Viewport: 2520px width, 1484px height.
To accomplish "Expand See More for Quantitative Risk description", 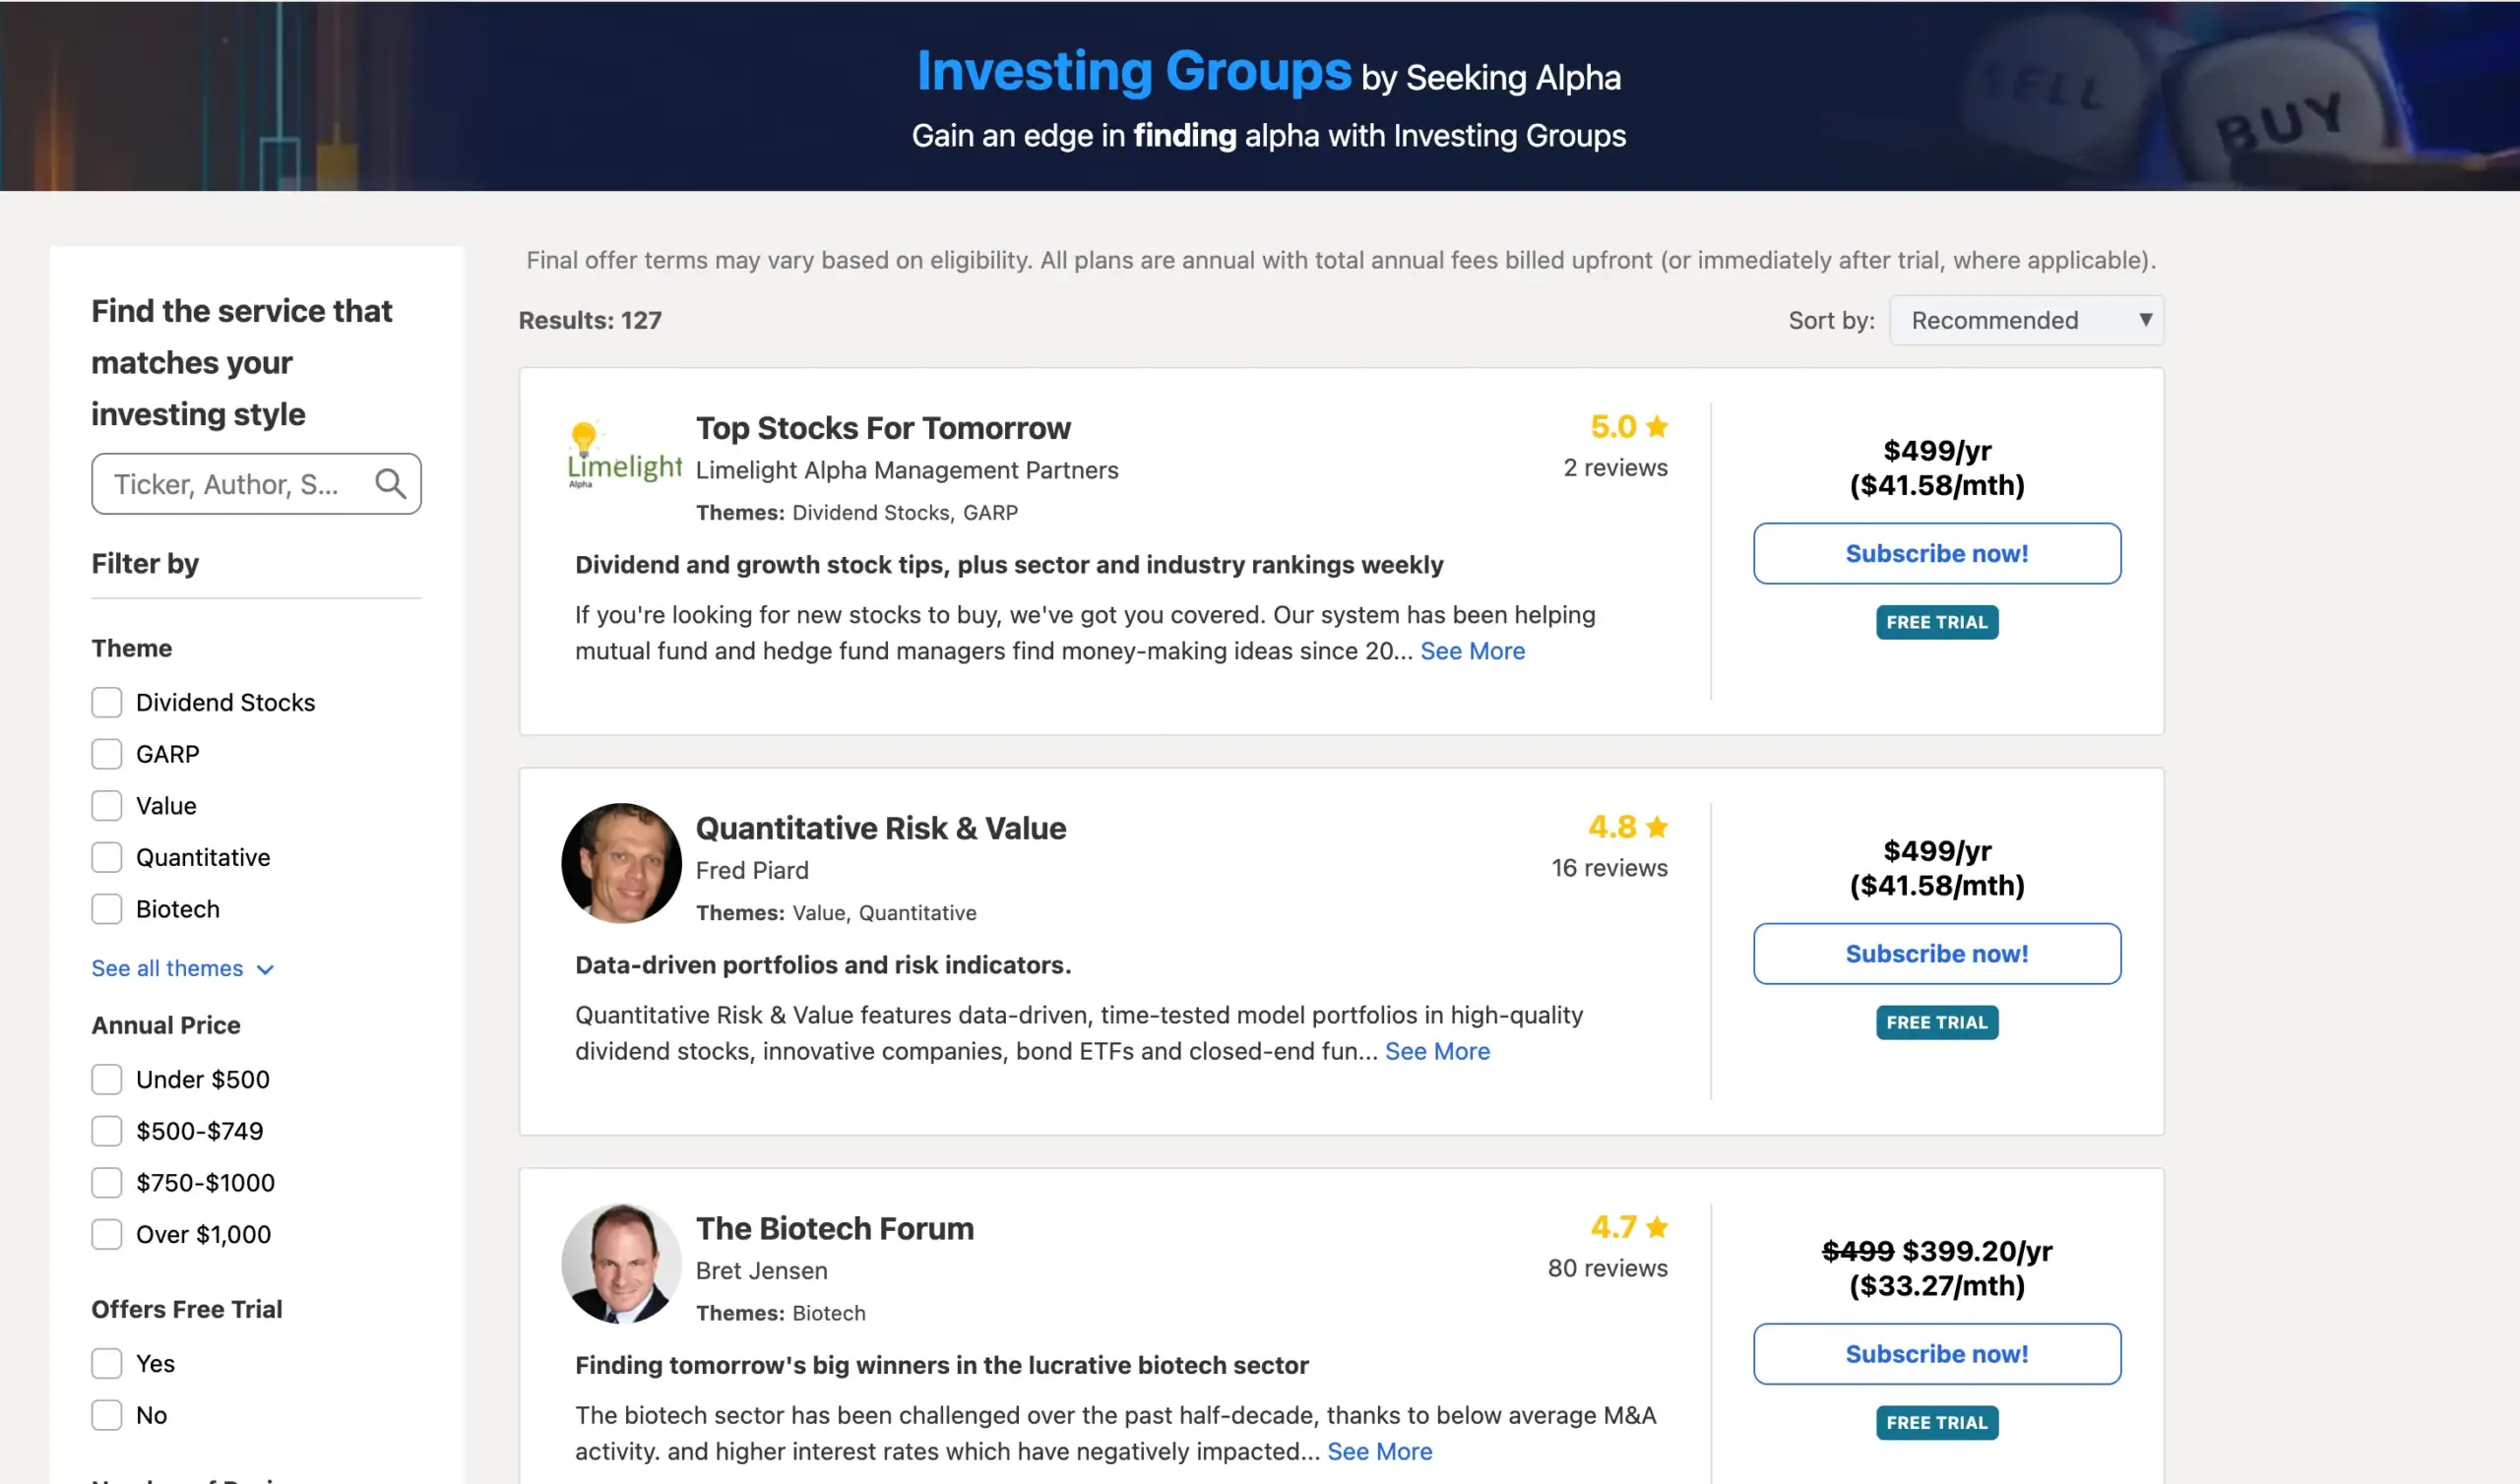I will [x=1437, y=1051].
